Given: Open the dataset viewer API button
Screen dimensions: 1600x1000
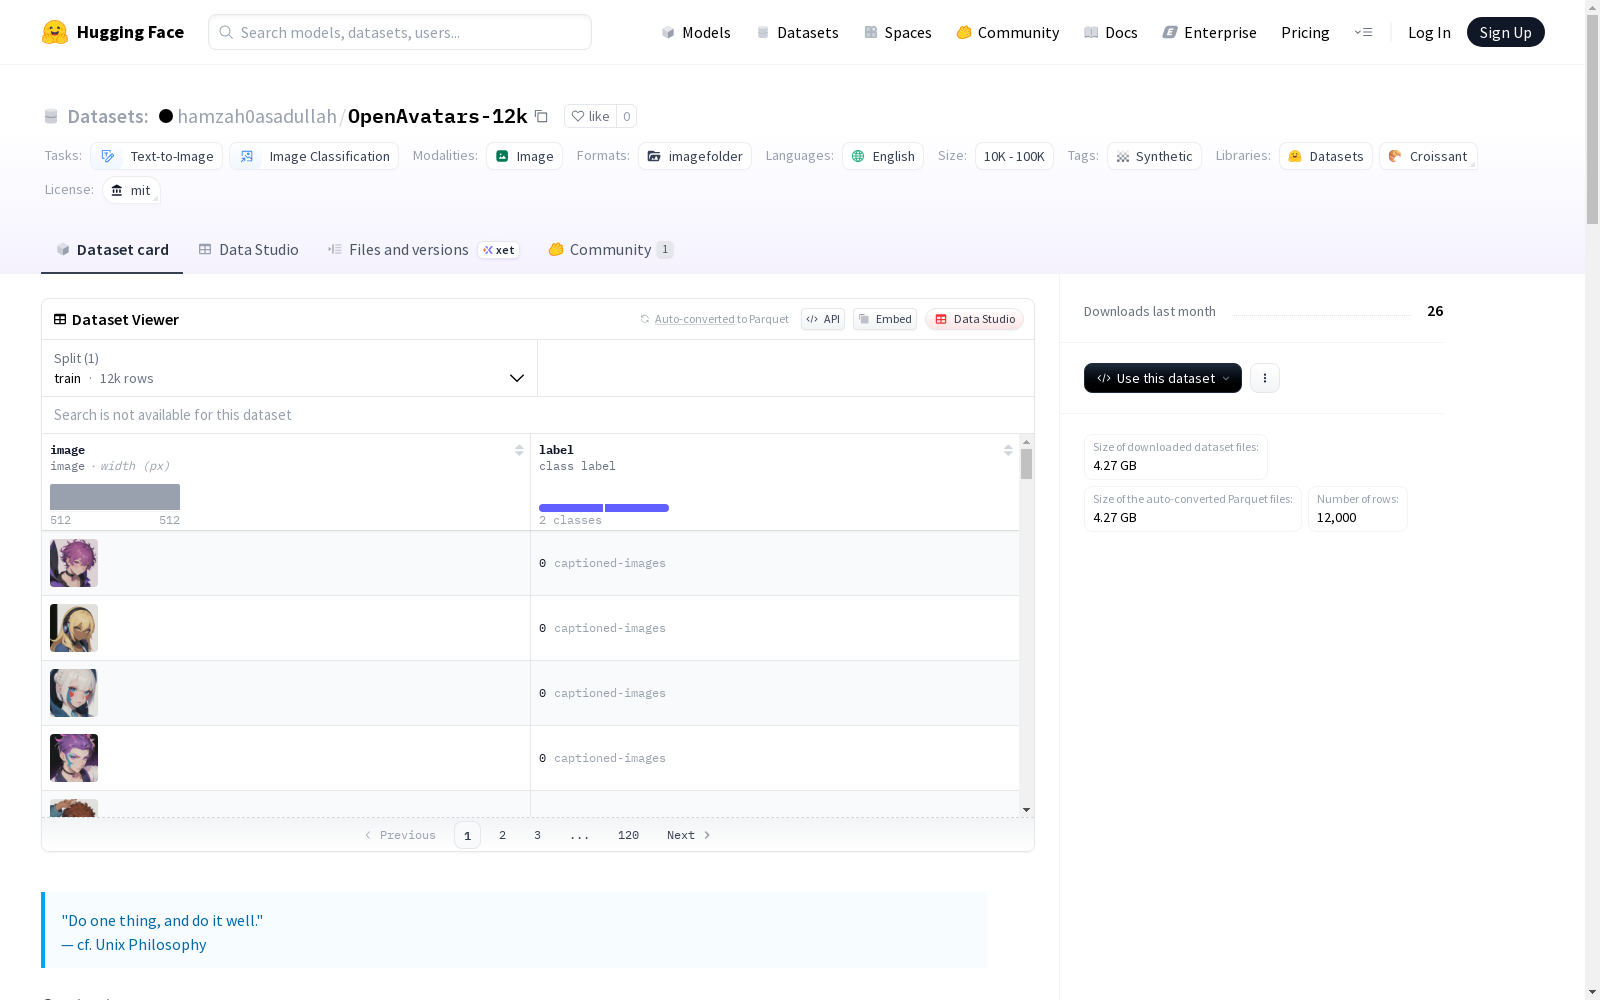Looking at the screenshot, I should click(x=823, y=319).
